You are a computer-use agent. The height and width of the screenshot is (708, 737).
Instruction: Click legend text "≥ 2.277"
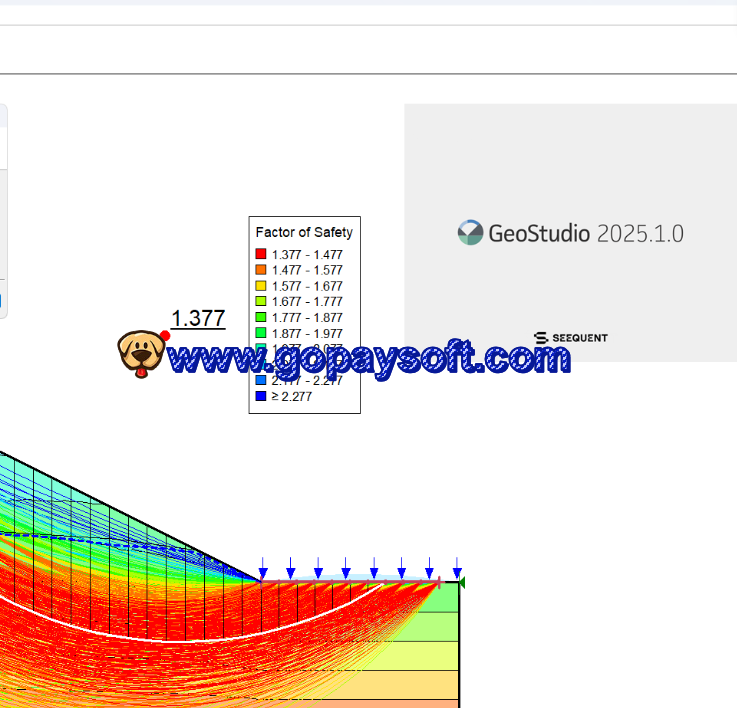(292, 397)
